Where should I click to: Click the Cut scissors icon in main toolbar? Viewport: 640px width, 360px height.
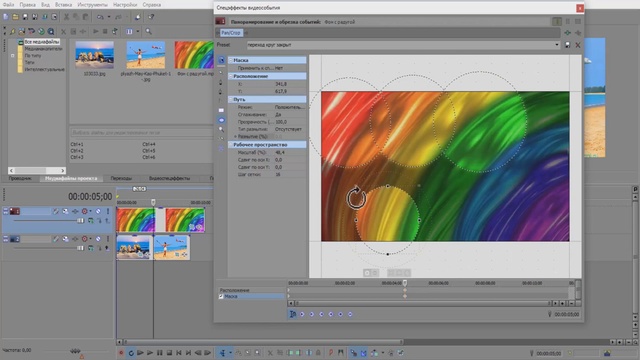click(66, 17)
